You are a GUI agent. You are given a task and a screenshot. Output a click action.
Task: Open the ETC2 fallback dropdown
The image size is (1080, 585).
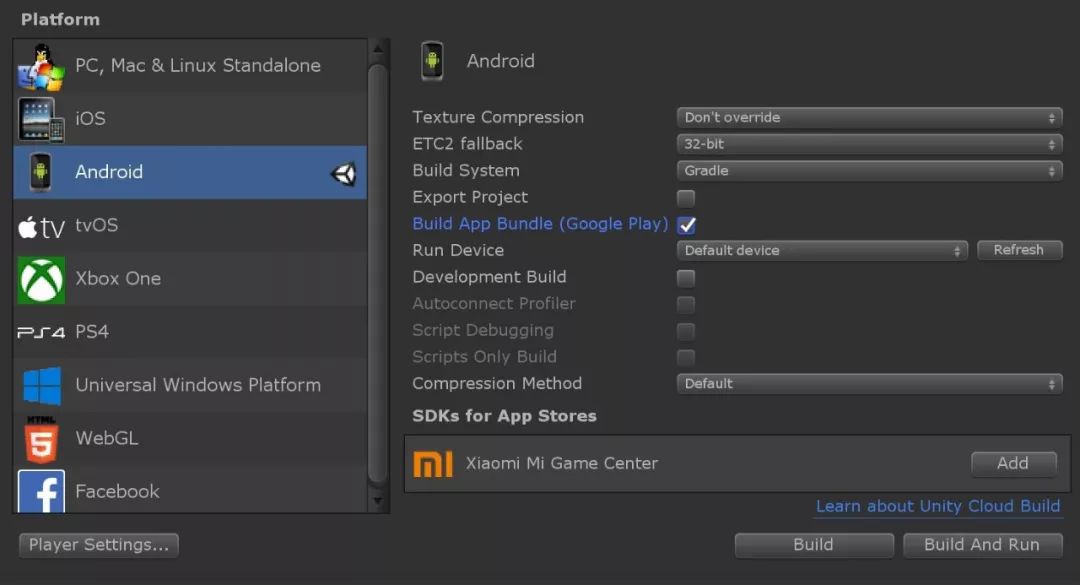point(869,144)
